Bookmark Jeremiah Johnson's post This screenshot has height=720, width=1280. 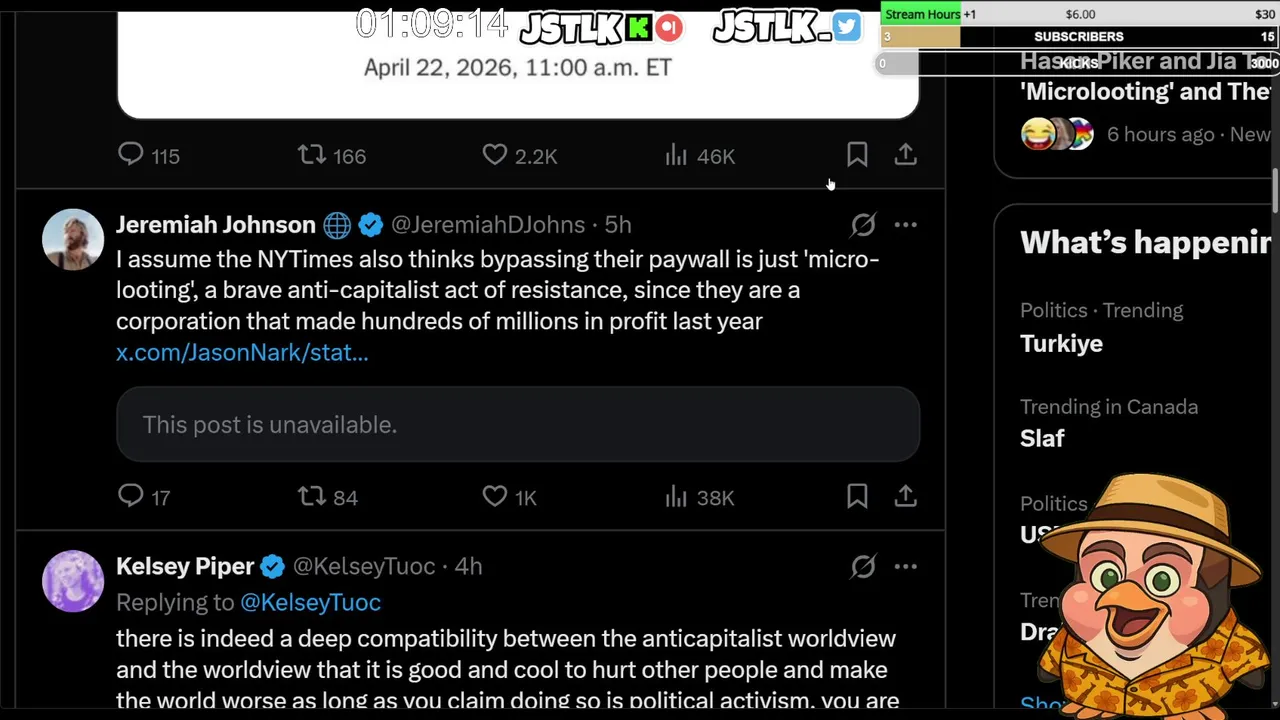pyautogui.click(x=857, y=496)
